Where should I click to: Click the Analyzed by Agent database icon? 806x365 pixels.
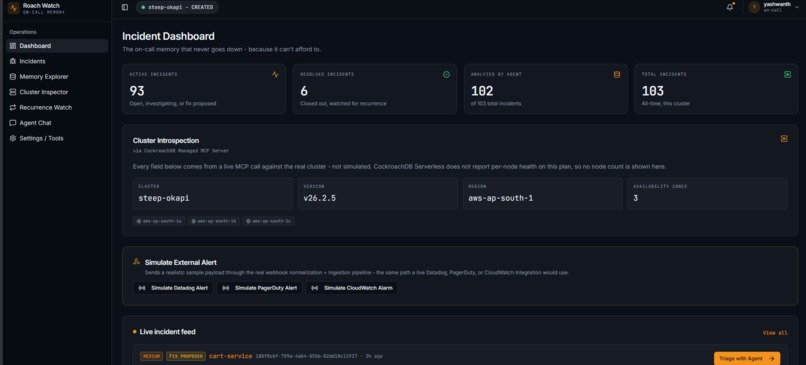pyautogui.click(x=617, y=75)
